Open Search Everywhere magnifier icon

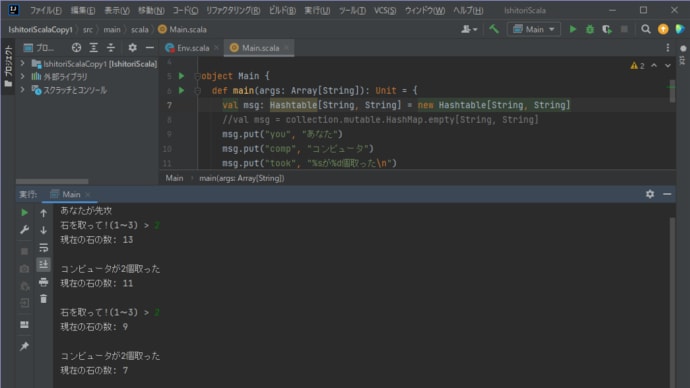[x=646, y=29]
